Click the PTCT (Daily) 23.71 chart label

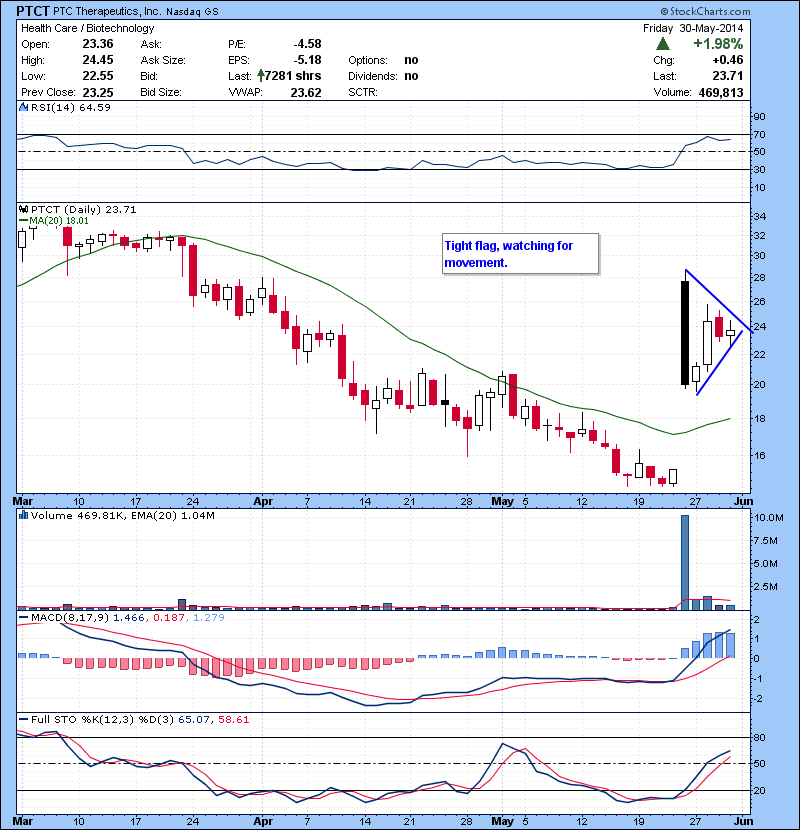pos(84,210)
